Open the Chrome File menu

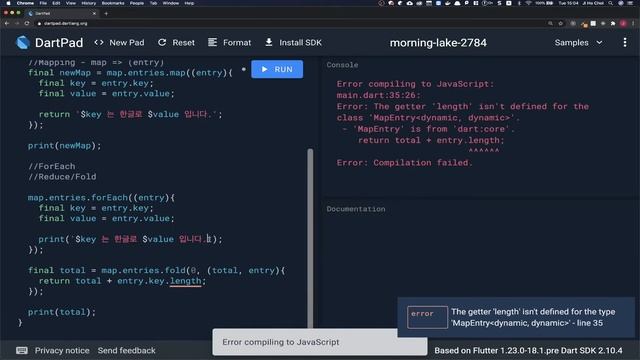[43, 3]
